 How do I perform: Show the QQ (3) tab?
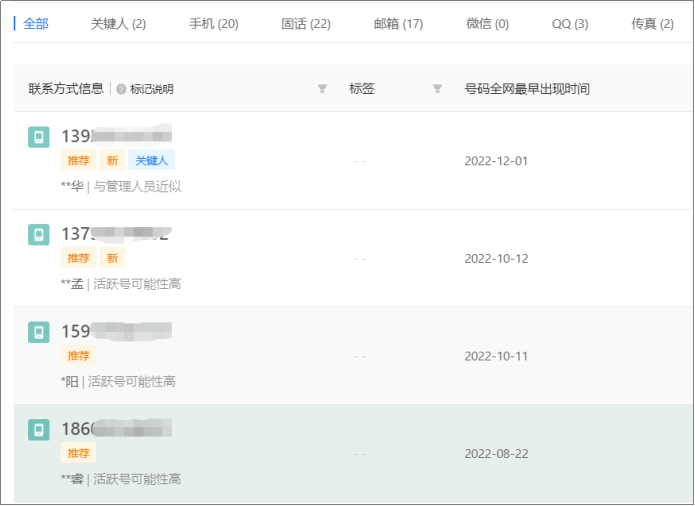pos(570,23)
